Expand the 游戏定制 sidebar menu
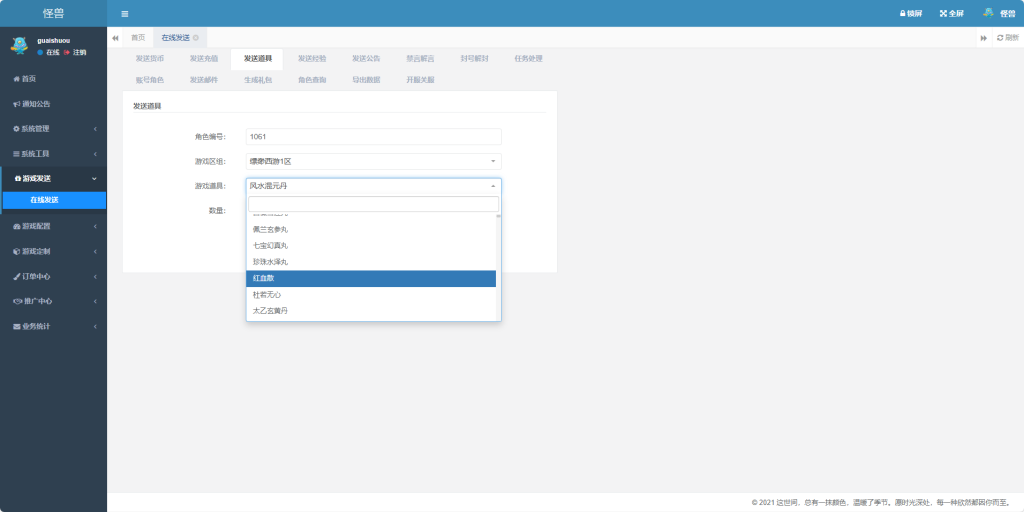Image resolution: width=1024 pixels, height=512 pixels. point(53,251)
